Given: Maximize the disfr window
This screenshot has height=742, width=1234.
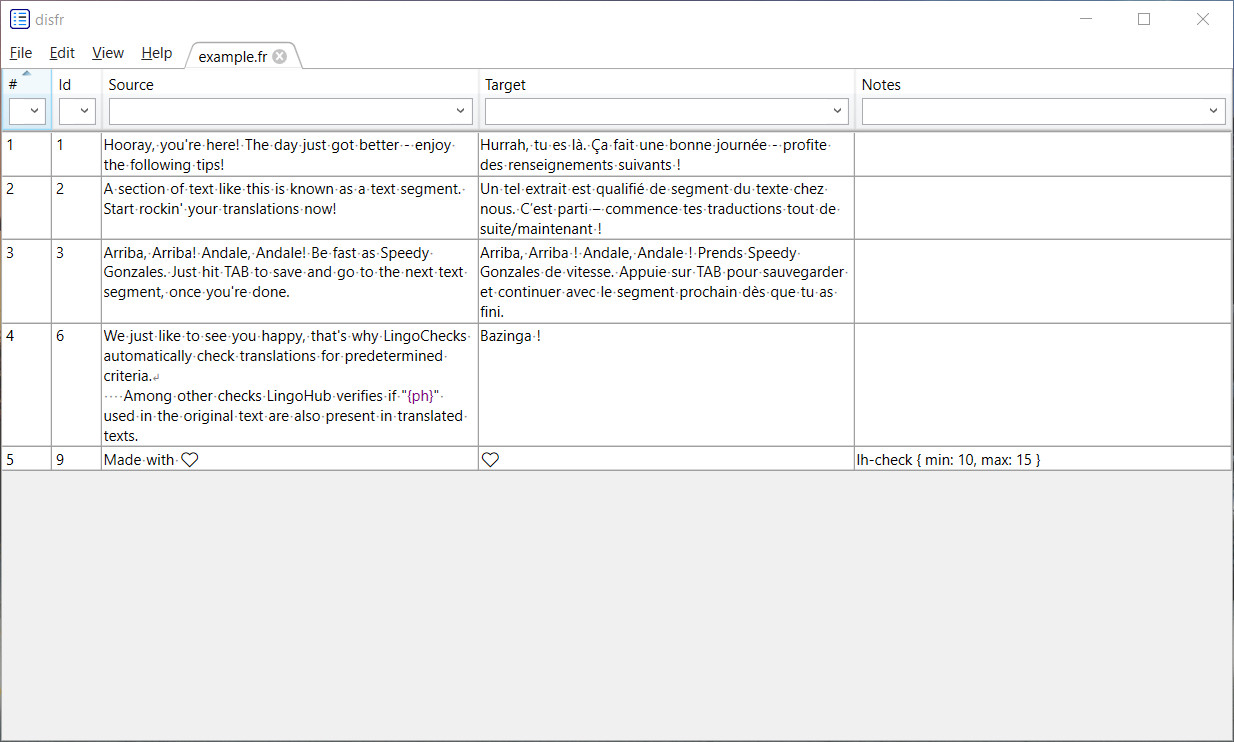Looking at the screenshot, I should [x=1144, y=19].
